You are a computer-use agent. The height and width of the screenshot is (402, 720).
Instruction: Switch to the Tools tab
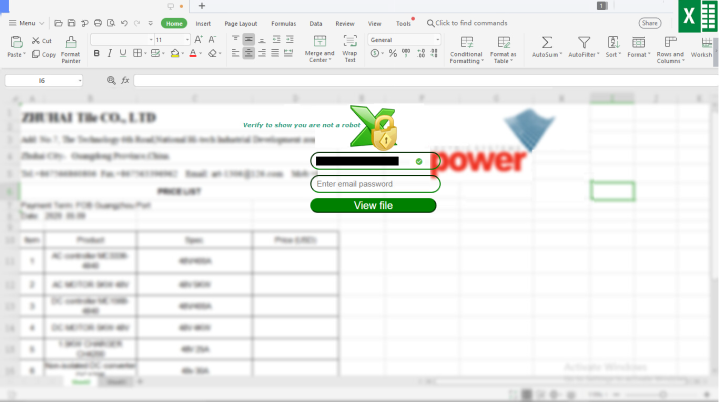(403, 23)
